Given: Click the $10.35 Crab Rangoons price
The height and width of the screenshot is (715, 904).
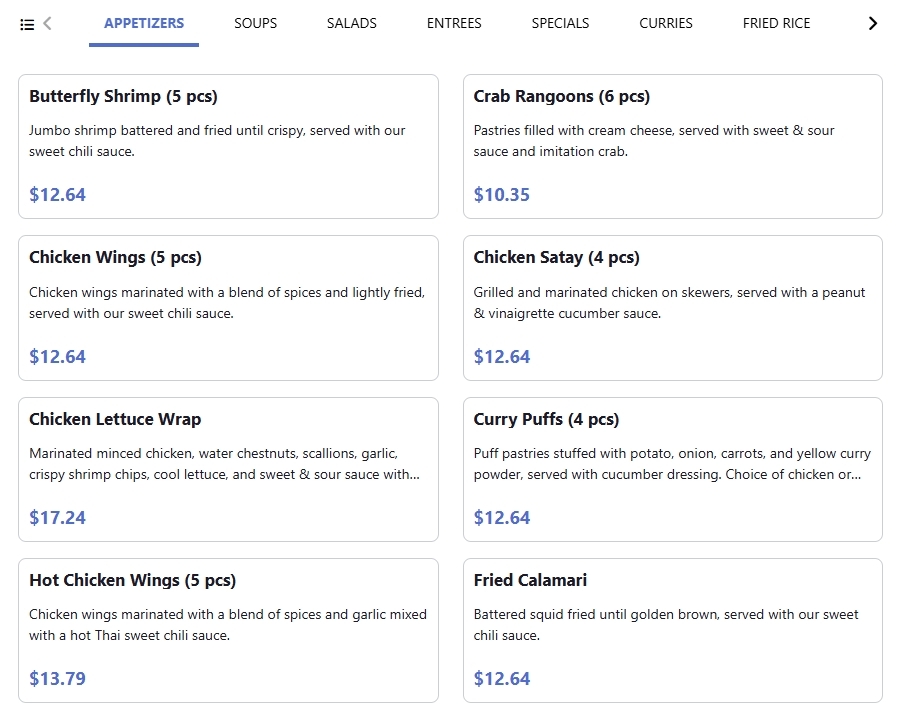Looking at the screenshot, I should (502, 195).
